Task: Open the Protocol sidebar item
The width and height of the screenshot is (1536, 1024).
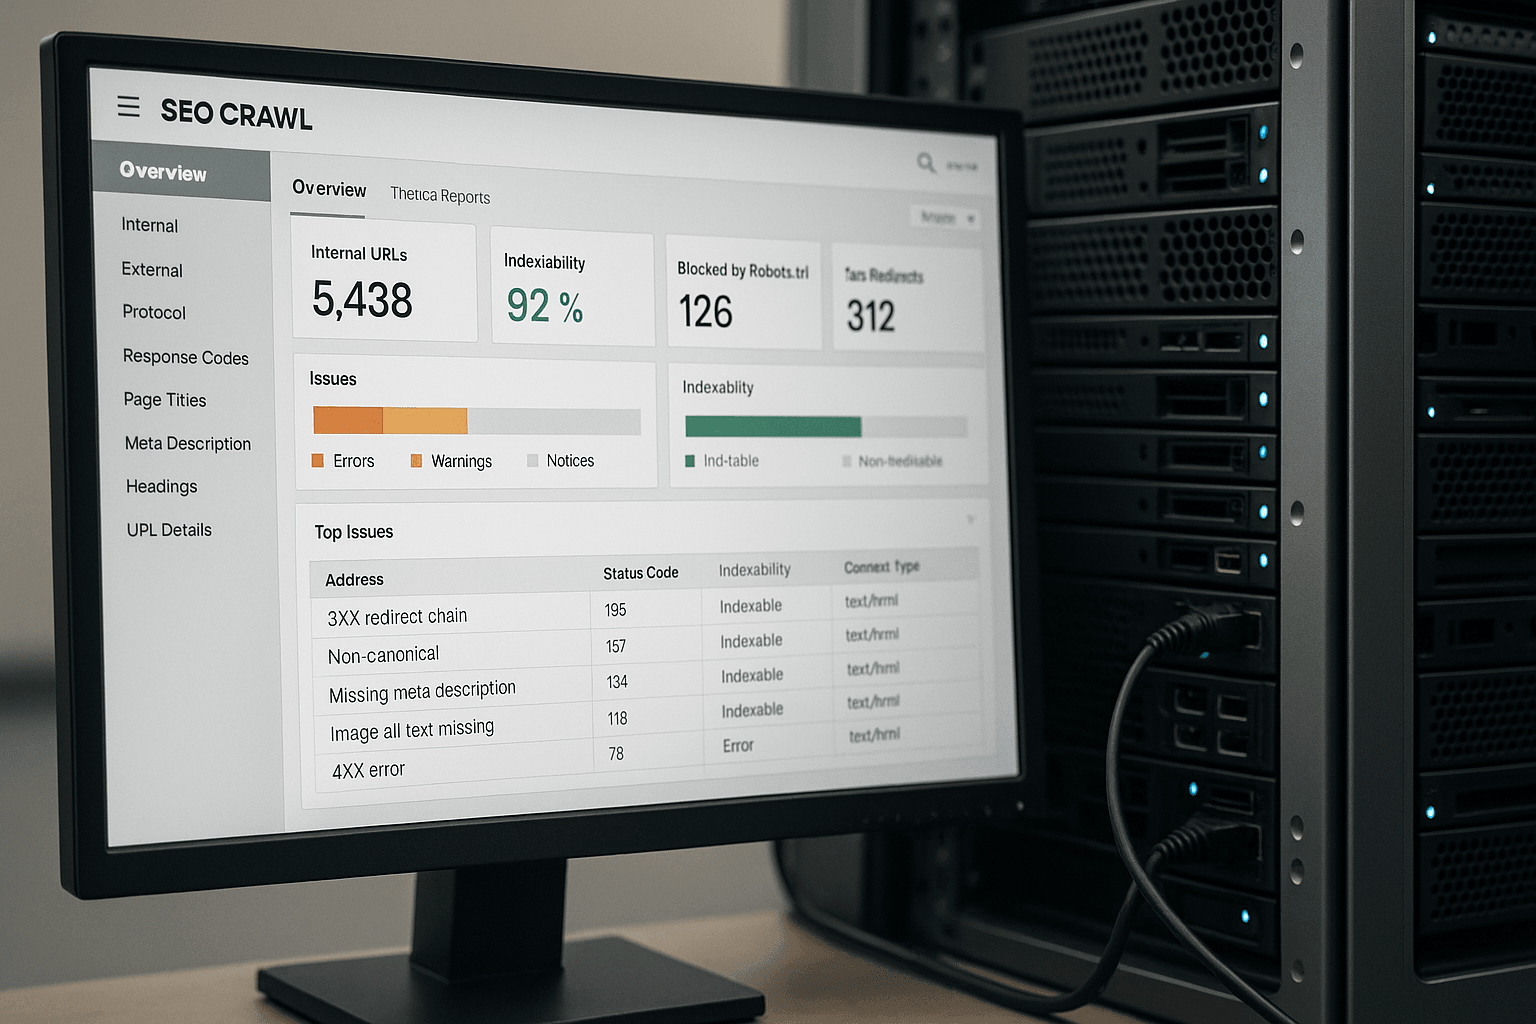Action: pyautogui.click(x=154, y=312)
